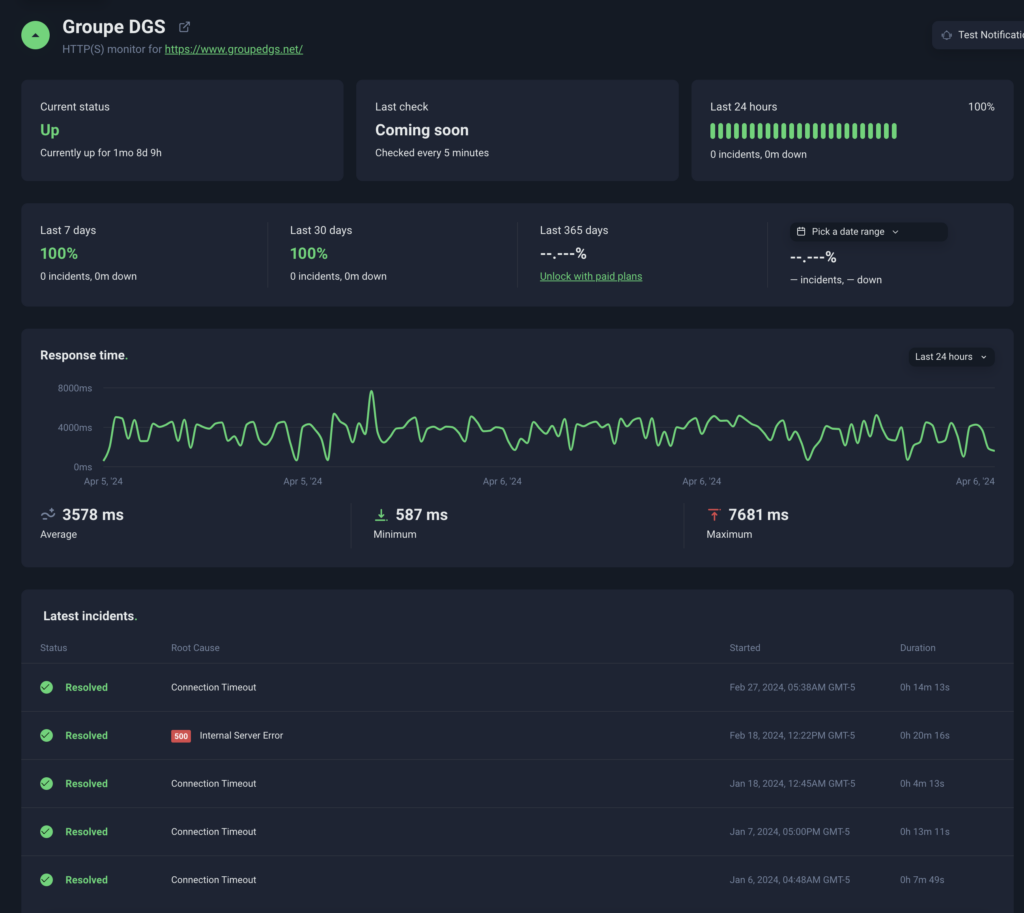Click the green up-status circle icon
This screenshot has width=1024, height=913.
36,35
